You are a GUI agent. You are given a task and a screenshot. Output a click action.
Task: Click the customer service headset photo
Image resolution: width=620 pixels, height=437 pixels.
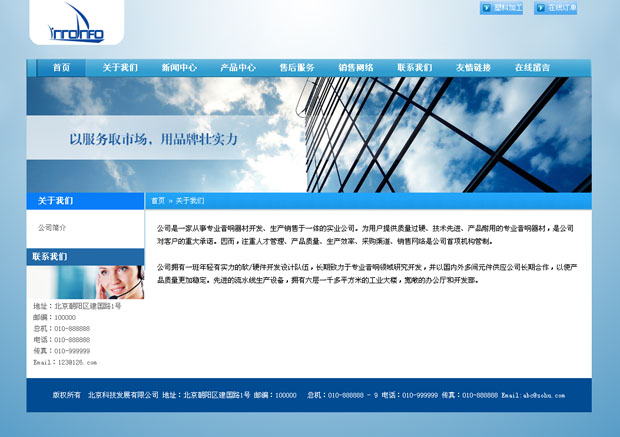click(x=85, y=282)
